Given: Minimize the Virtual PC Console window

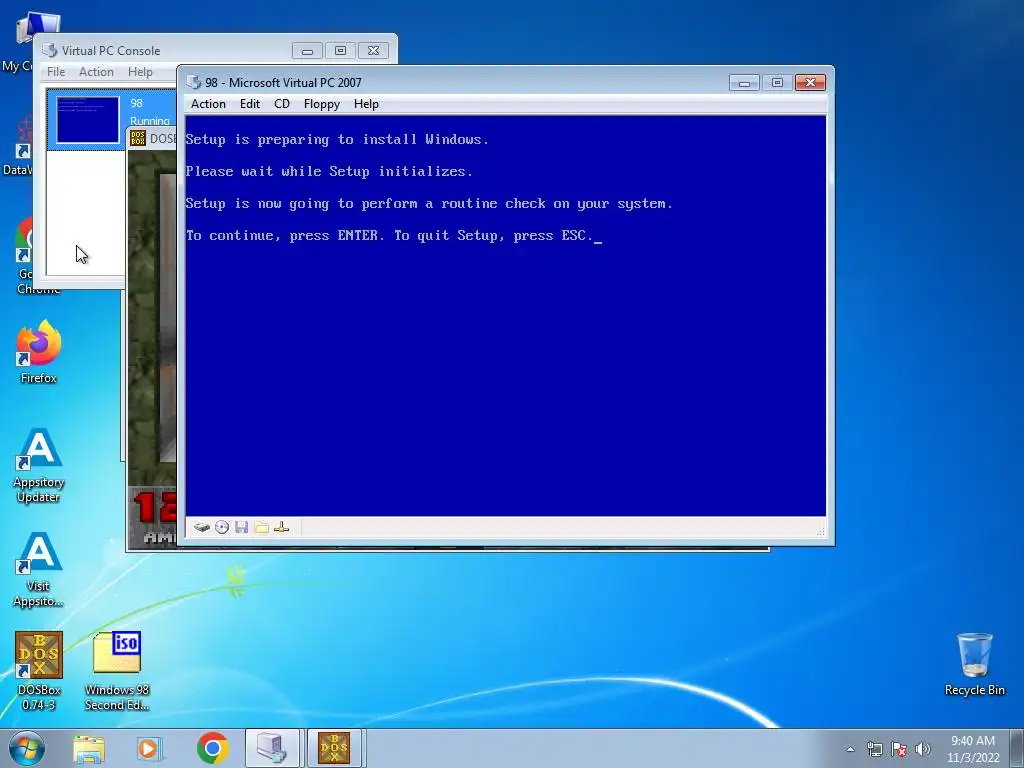Looking at the screenshot, I should tap(307, 50).
